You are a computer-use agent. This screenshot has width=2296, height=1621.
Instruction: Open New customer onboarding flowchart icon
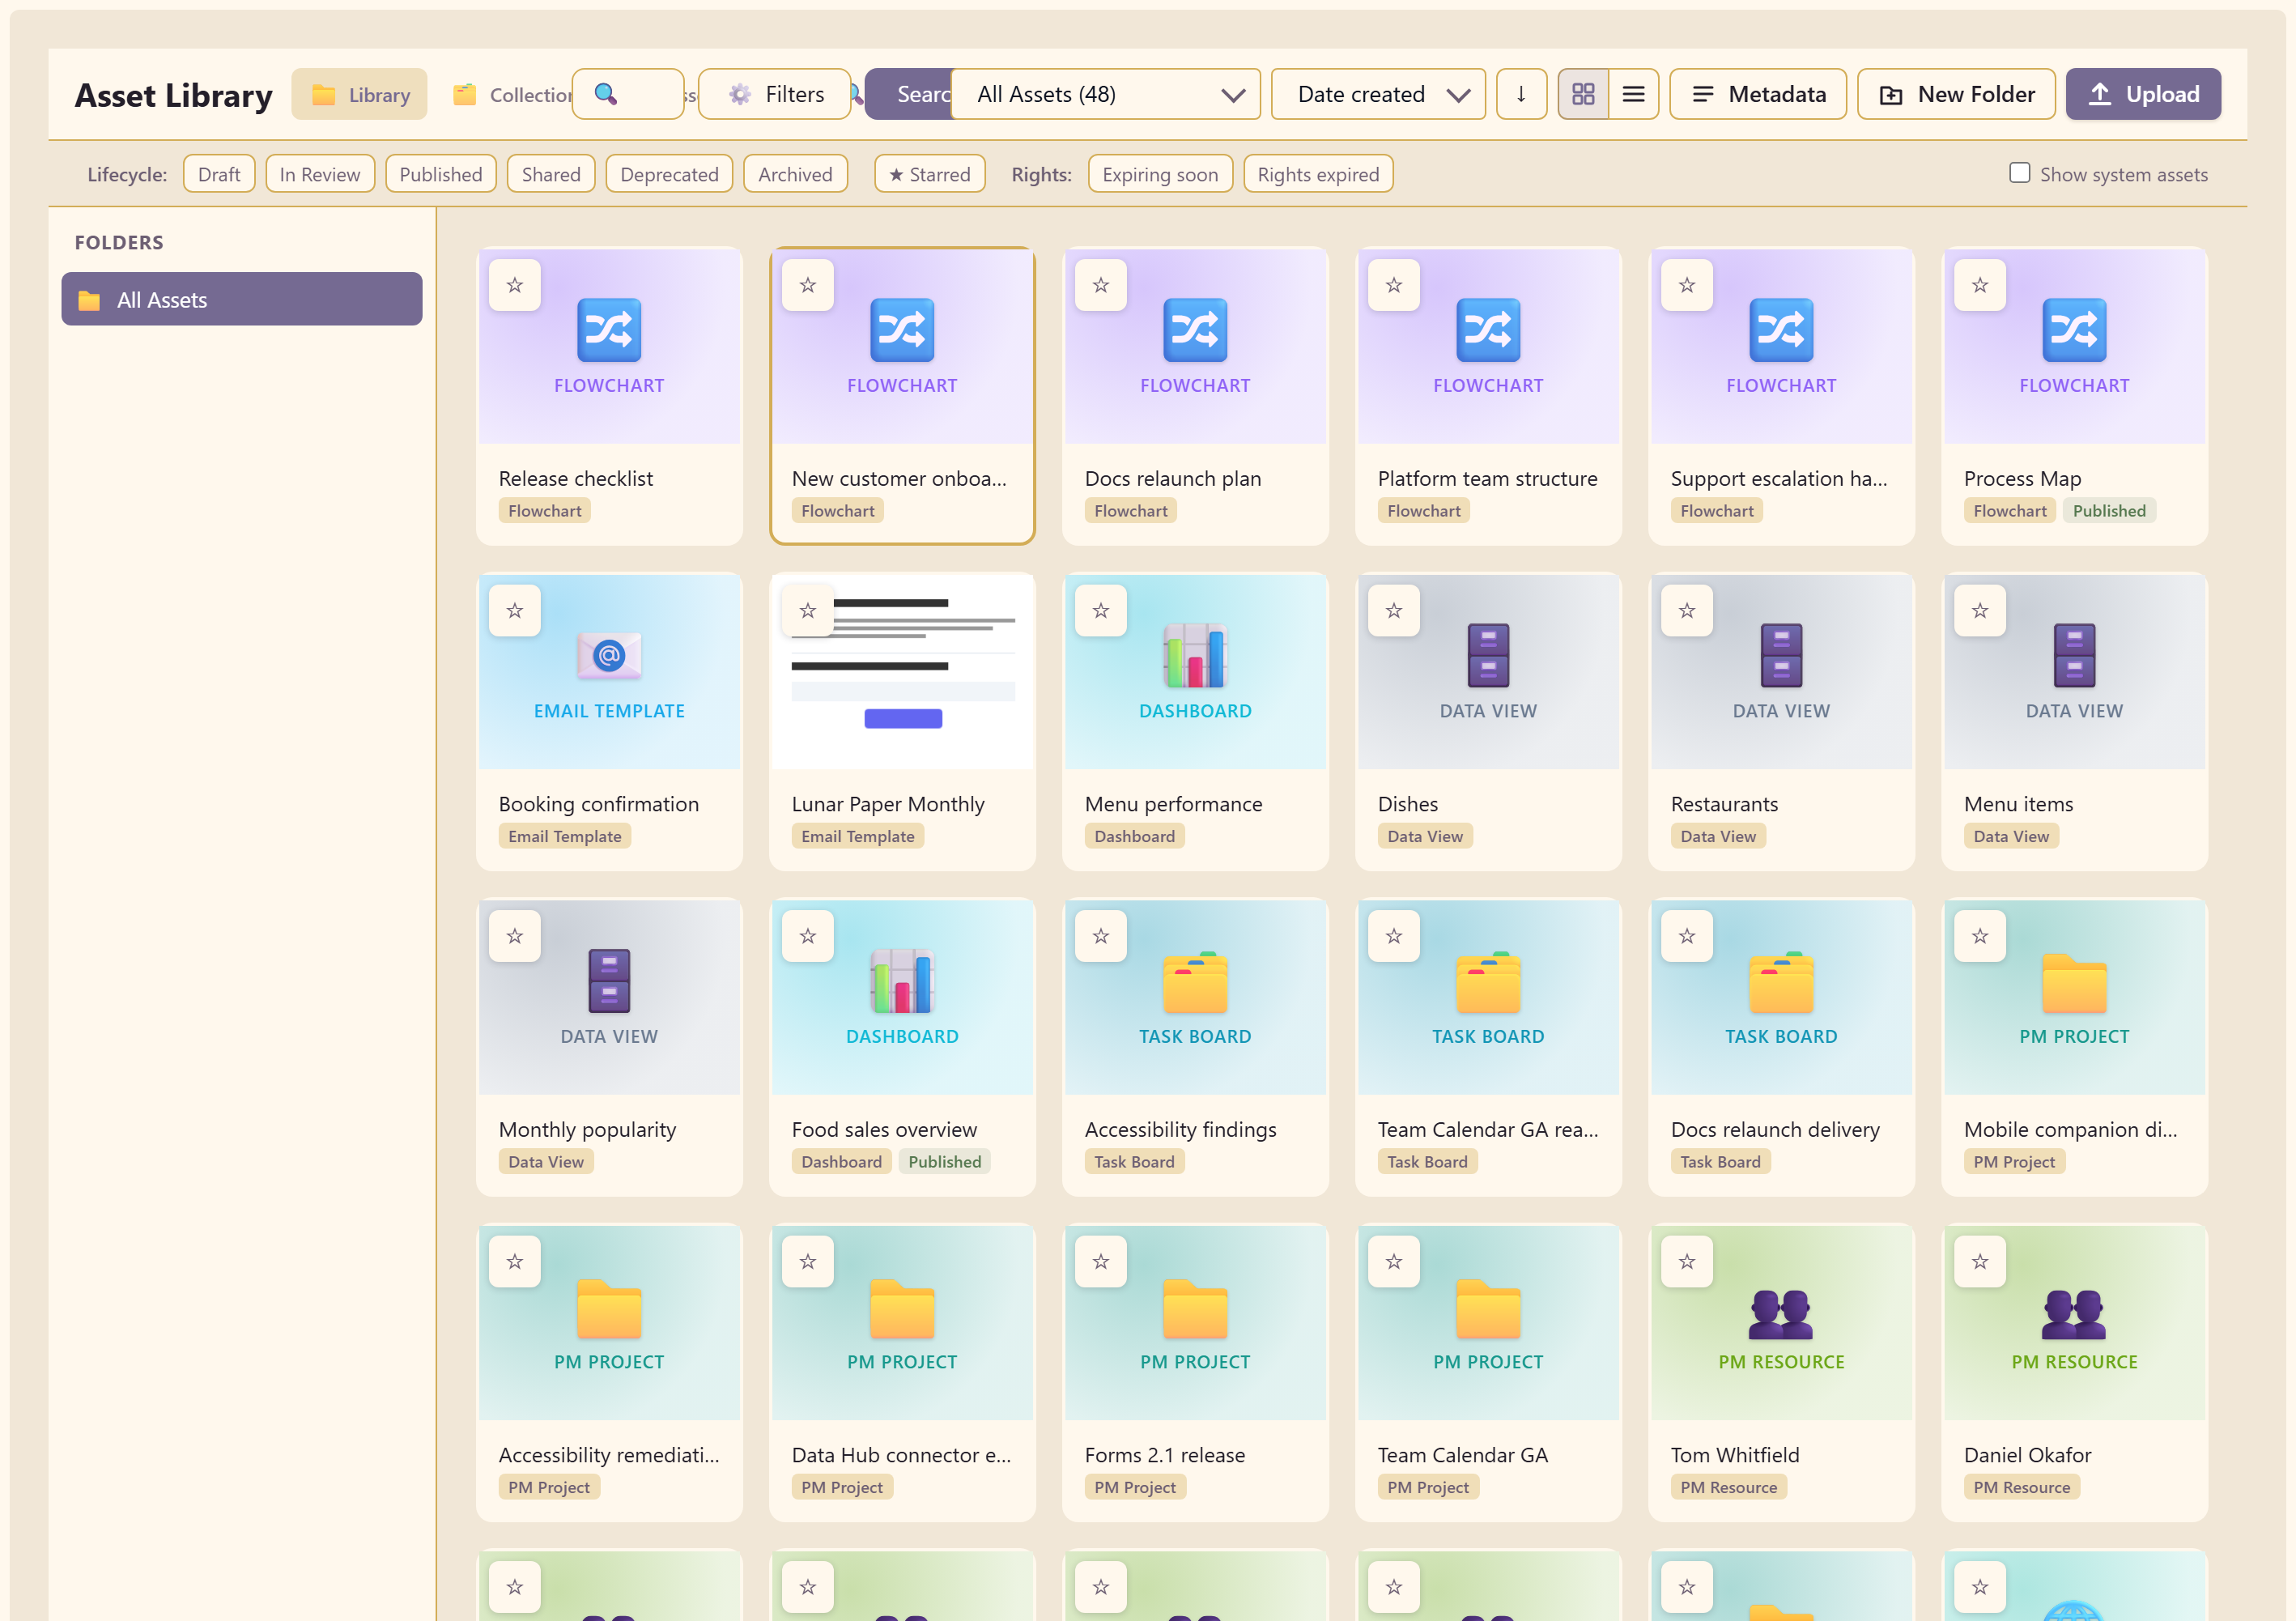point(901,330)
